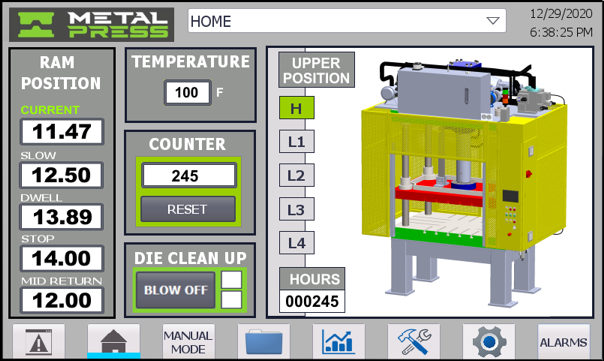The image size is (604, 361).
Task: Open the warning screen icon in bottom bar
Action: [39, 341]
